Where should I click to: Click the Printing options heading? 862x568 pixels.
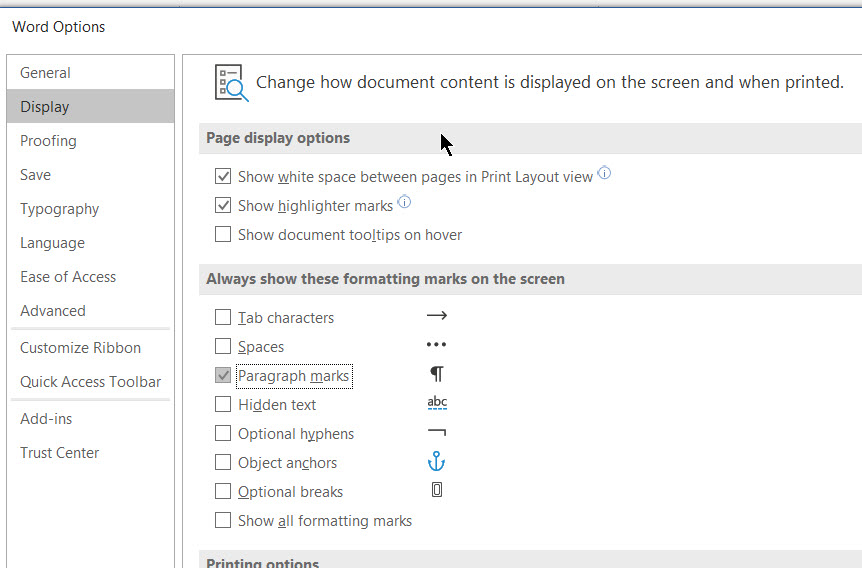coord(262,563)
